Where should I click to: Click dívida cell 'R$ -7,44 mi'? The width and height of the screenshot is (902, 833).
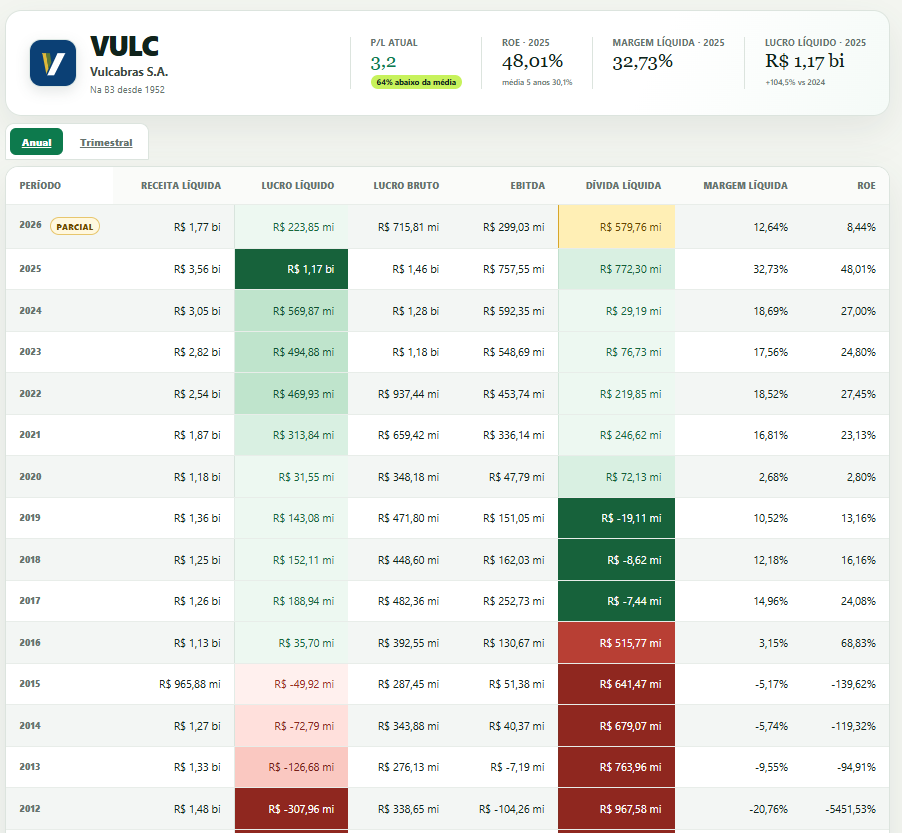point(616,601)
